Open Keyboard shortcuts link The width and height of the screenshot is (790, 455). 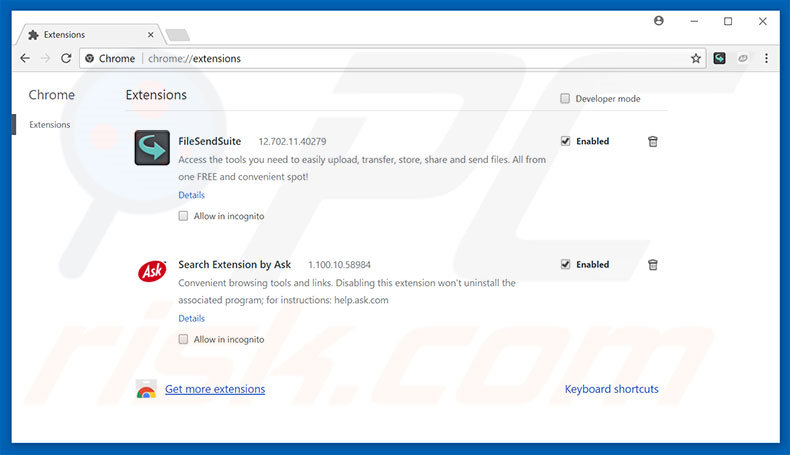[611, 389]
